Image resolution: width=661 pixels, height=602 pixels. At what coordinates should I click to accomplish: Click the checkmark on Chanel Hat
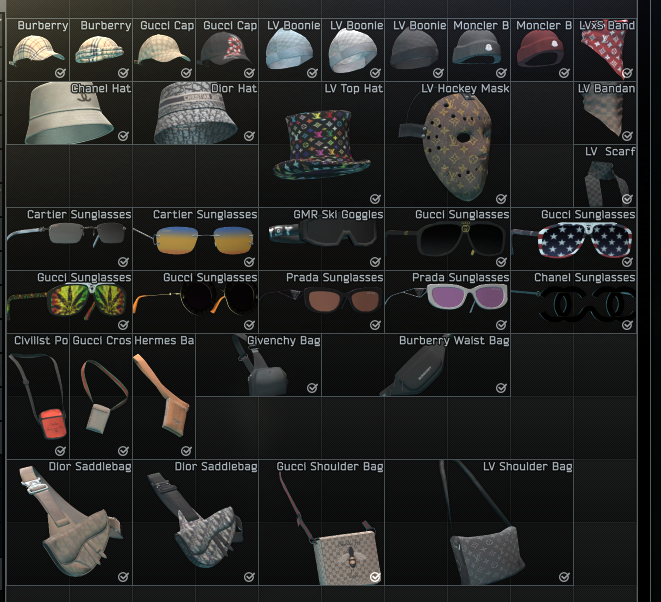tap(123, 136)
